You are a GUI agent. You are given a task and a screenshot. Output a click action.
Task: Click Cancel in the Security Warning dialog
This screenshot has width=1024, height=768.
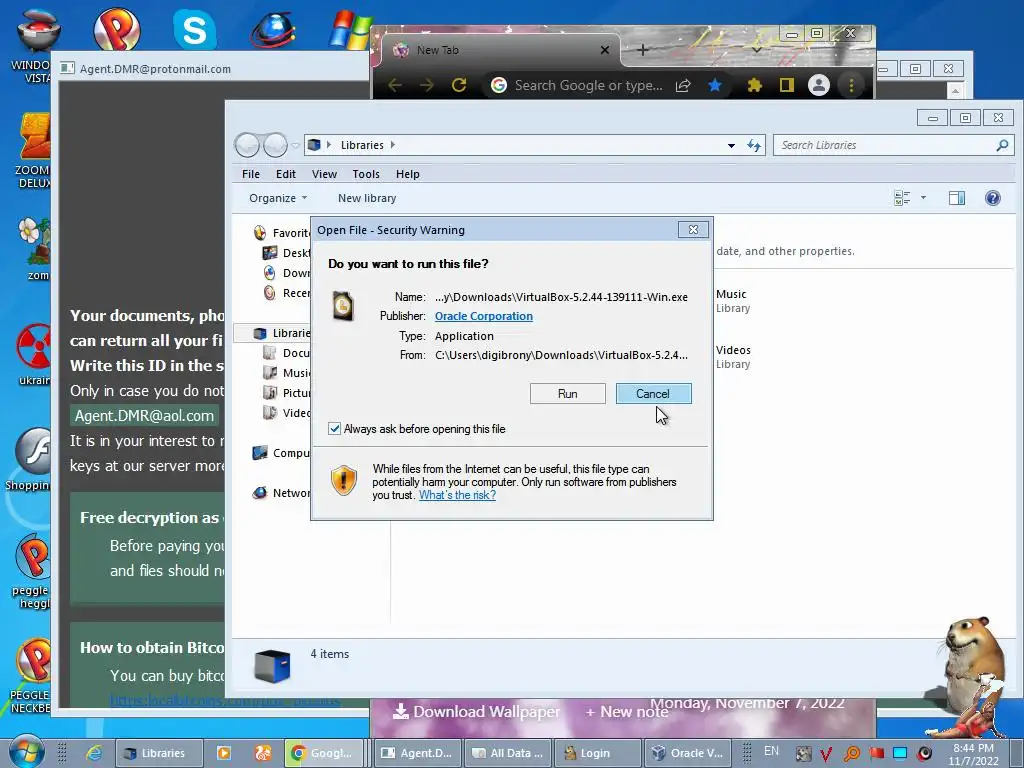[x=653, y=394]
